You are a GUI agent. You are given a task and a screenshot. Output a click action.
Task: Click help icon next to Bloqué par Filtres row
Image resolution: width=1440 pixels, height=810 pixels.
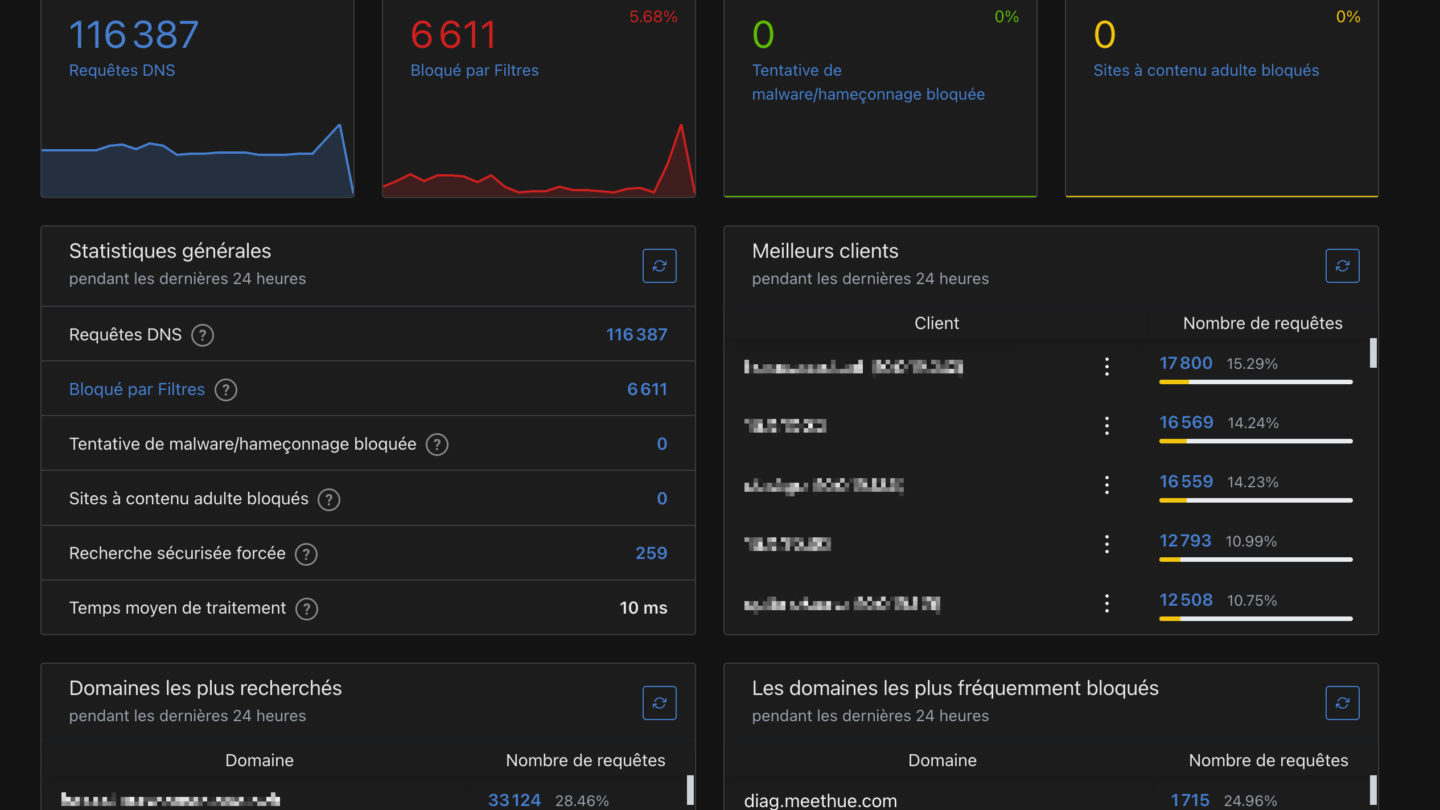[x=226, y=390]
